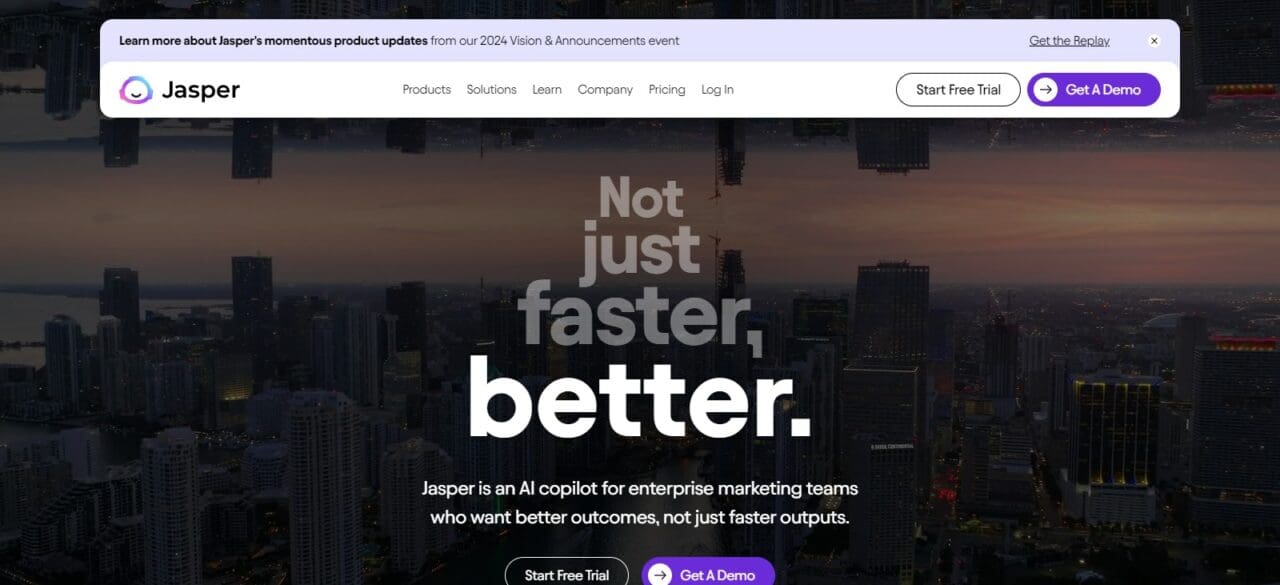This screenshot has height=585, width=1280.
Task: Click the hero Start Free Trial button
Action: tap(567, 574)
